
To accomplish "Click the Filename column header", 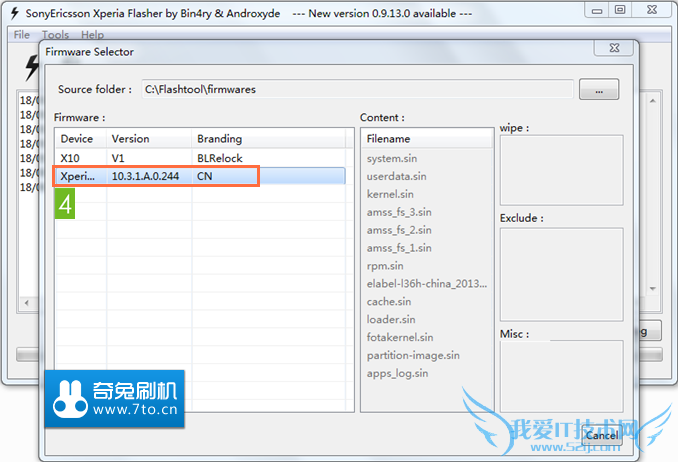I will (x=427, y=139).
